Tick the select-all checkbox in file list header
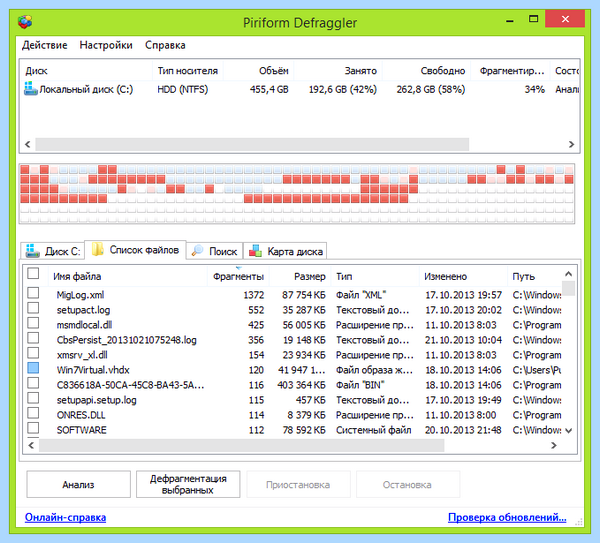 [33, 273]
